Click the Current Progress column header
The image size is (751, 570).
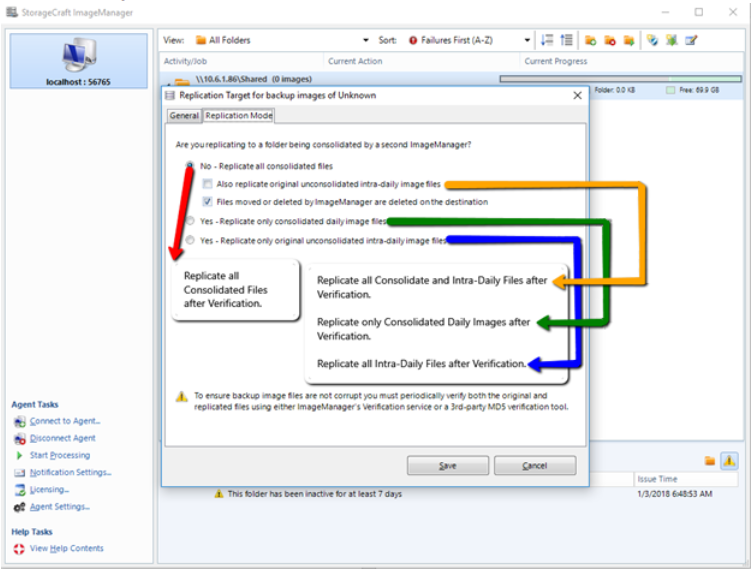click(x=556, y=61)
